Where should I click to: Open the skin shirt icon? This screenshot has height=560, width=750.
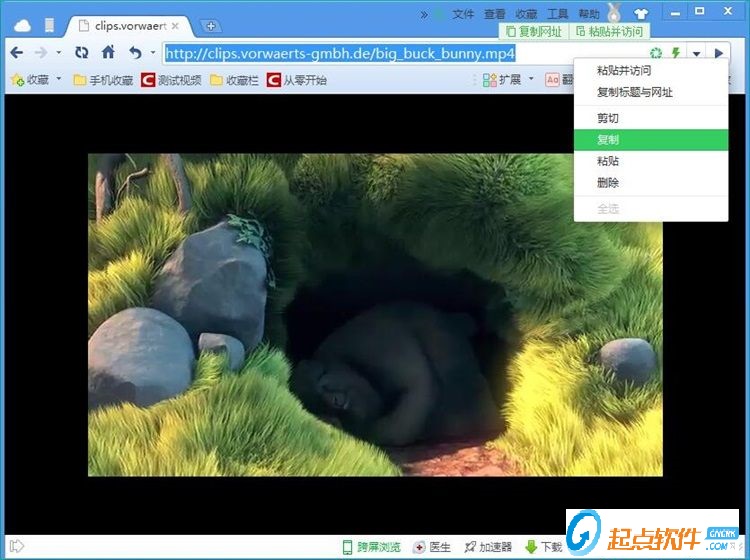(x=640, y=14)
